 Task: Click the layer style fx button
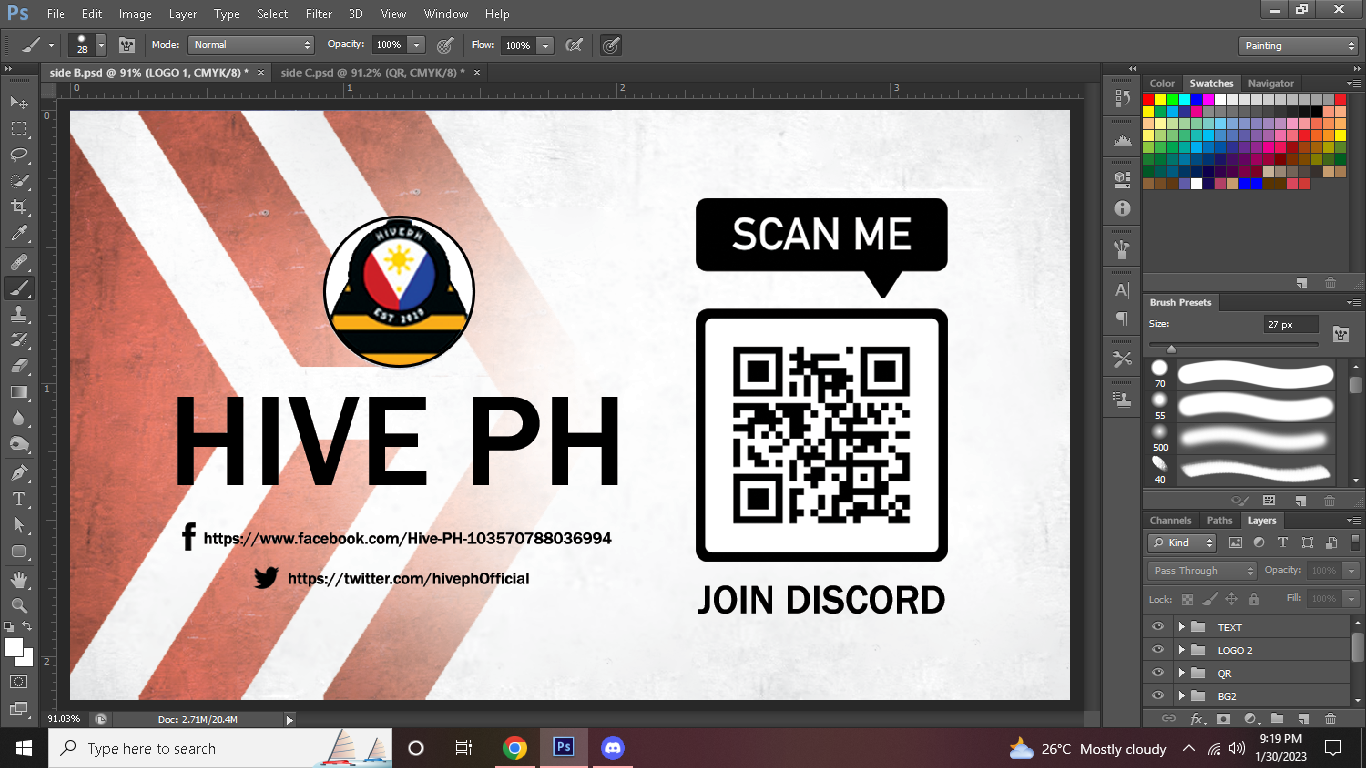pyautogui.click(x=1197, y=719)
